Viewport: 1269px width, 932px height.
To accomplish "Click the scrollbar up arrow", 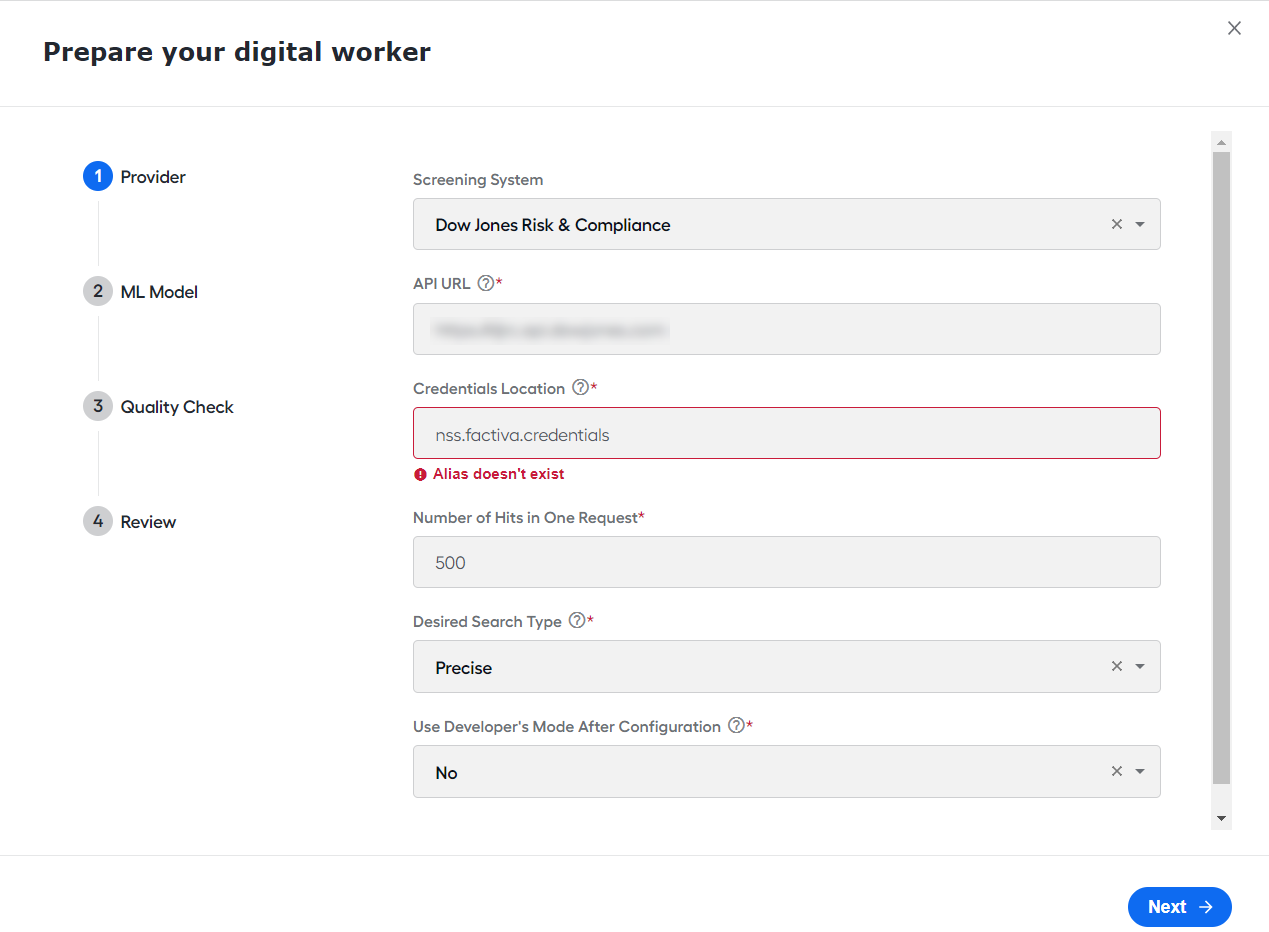I will pos(1221,143).
